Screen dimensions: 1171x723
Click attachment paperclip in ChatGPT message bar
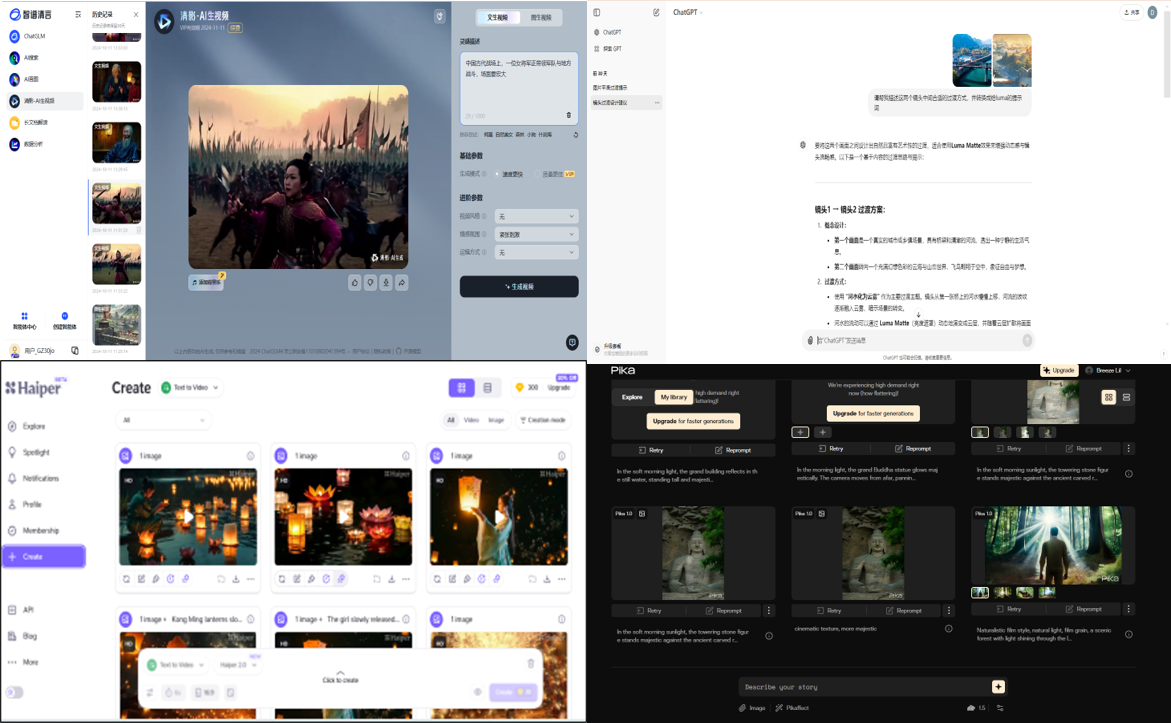tap(810, 341)
